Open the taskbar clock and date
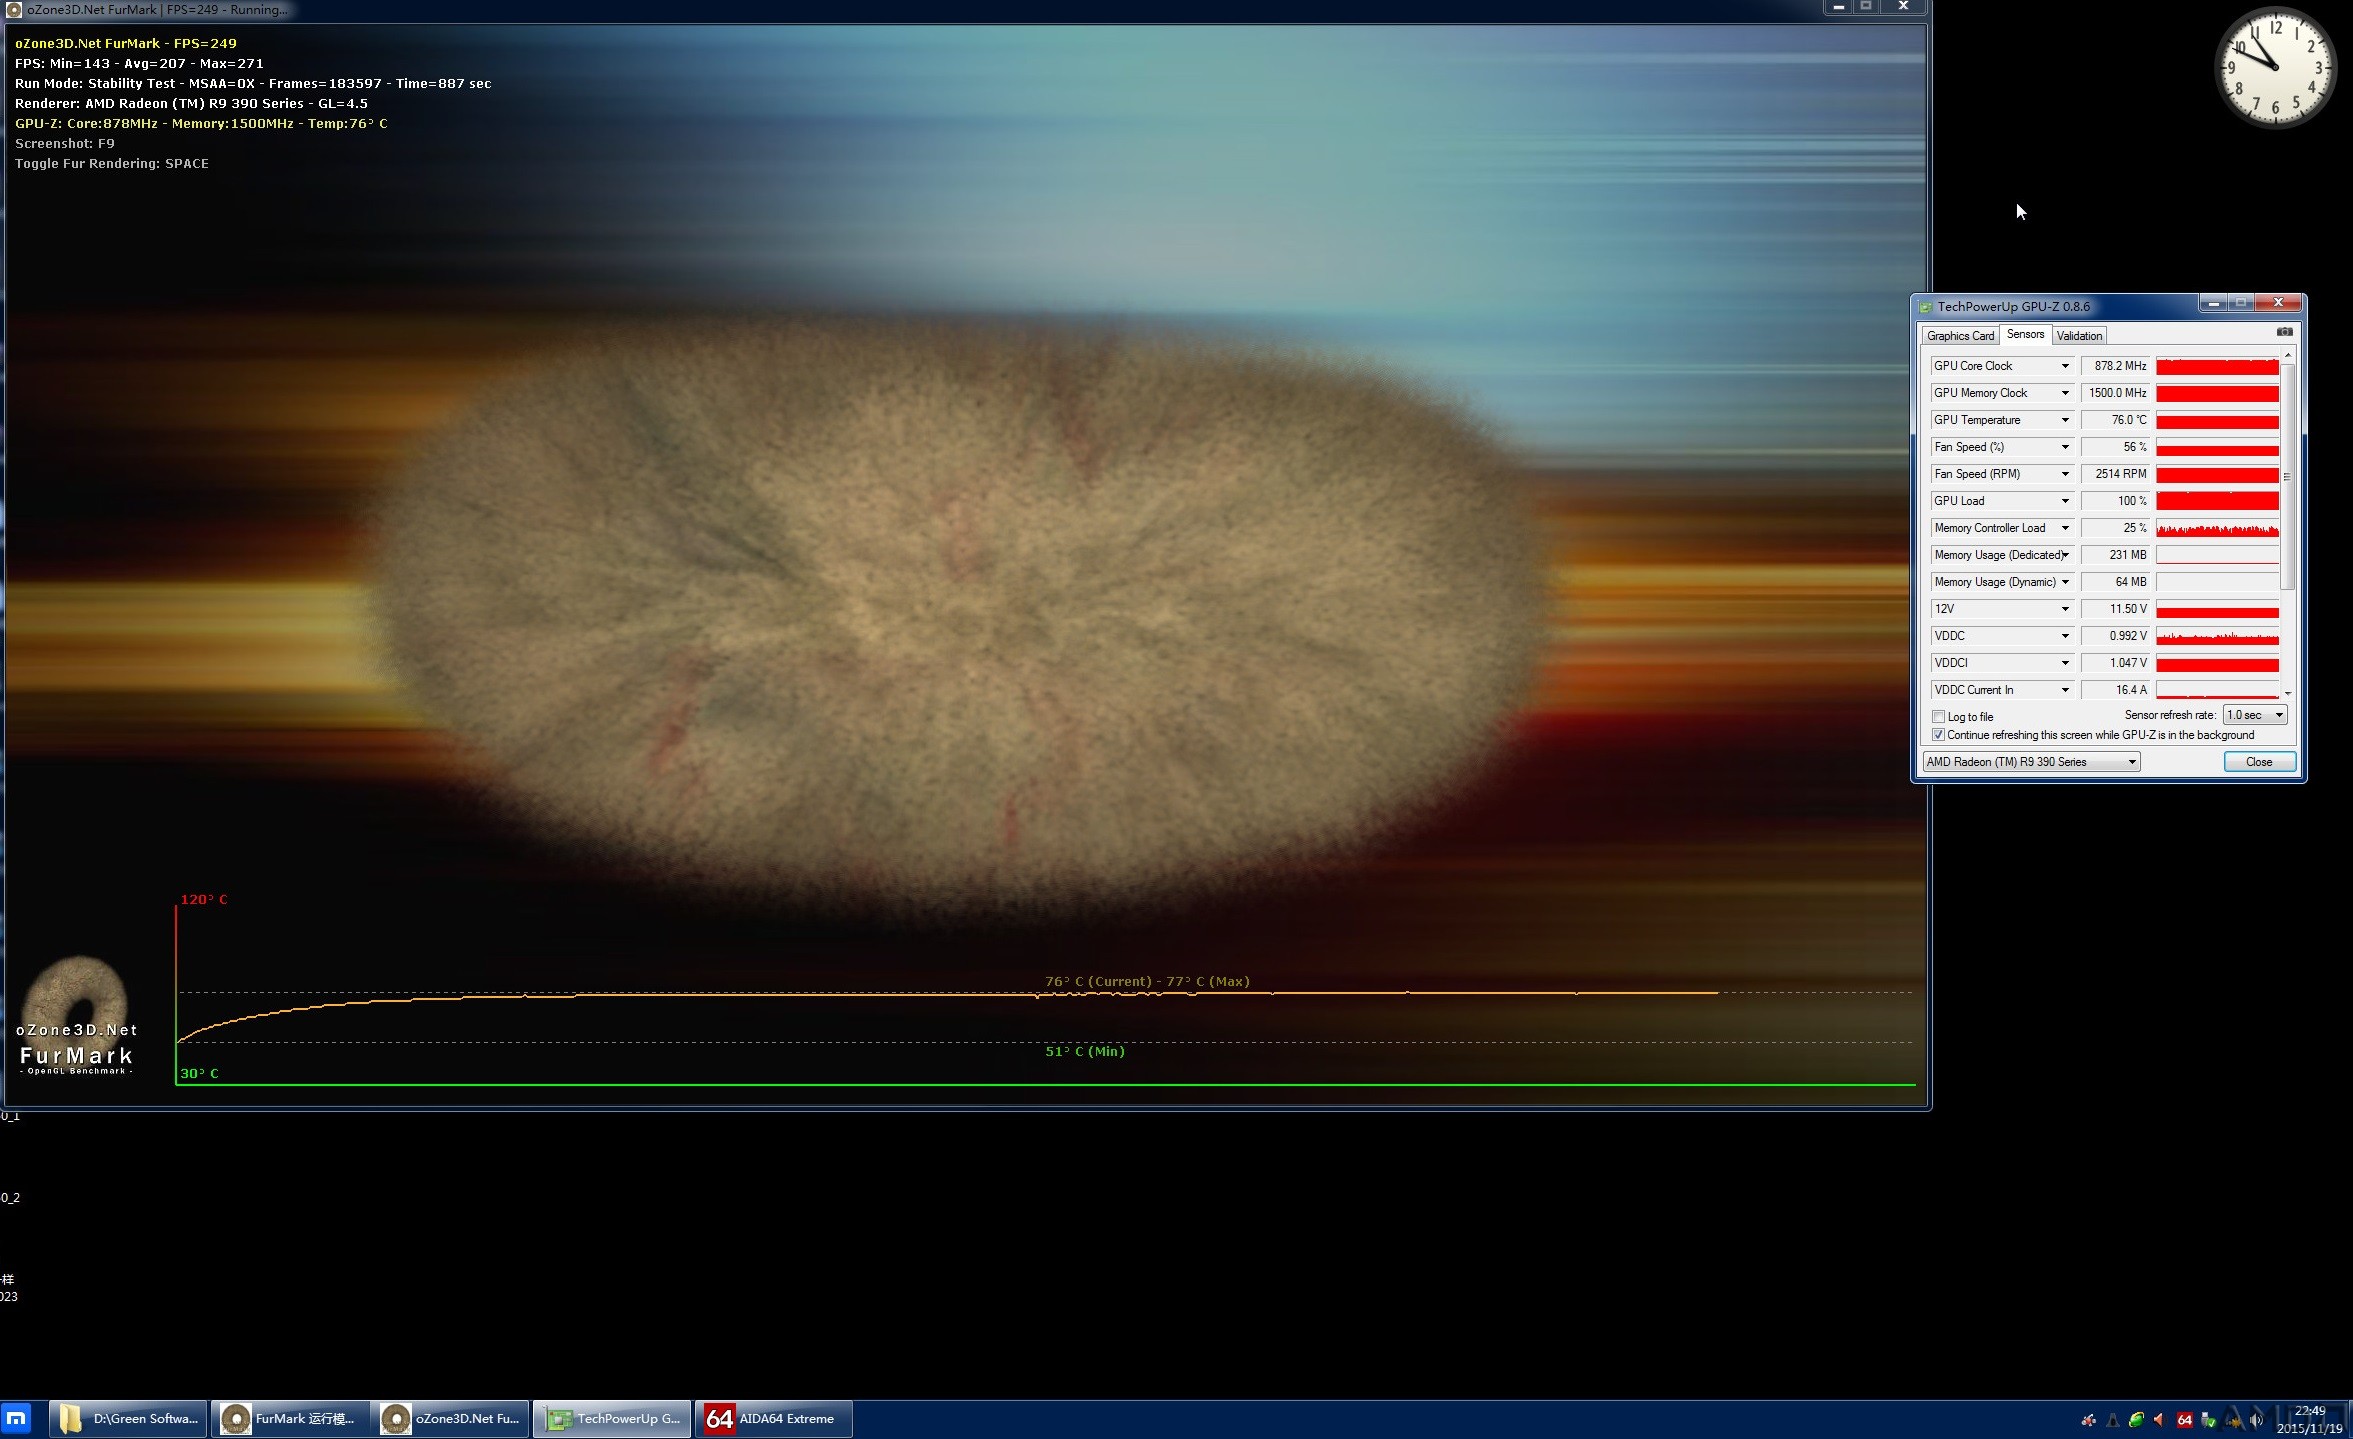Screen dimensions: 2353x1439 pyautogui.click(x=2309, y=1420)
